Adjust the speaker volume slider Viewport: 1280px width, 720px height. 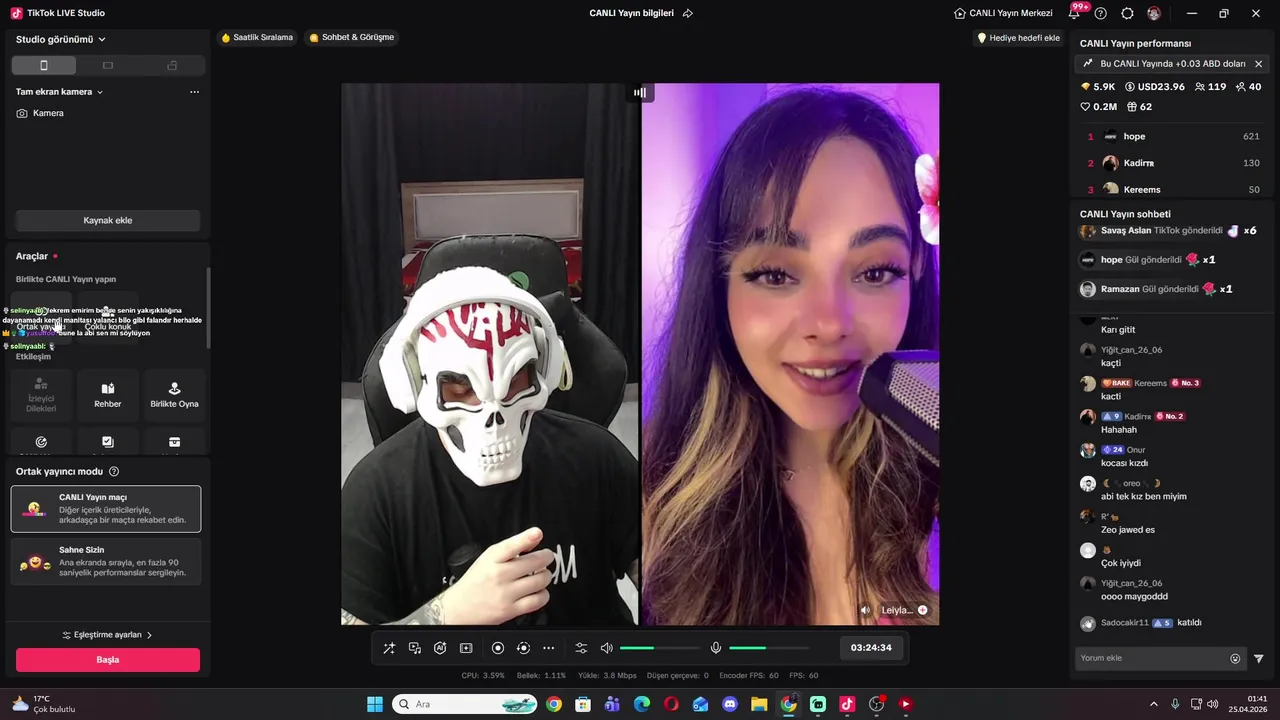(x=659, y=648)
